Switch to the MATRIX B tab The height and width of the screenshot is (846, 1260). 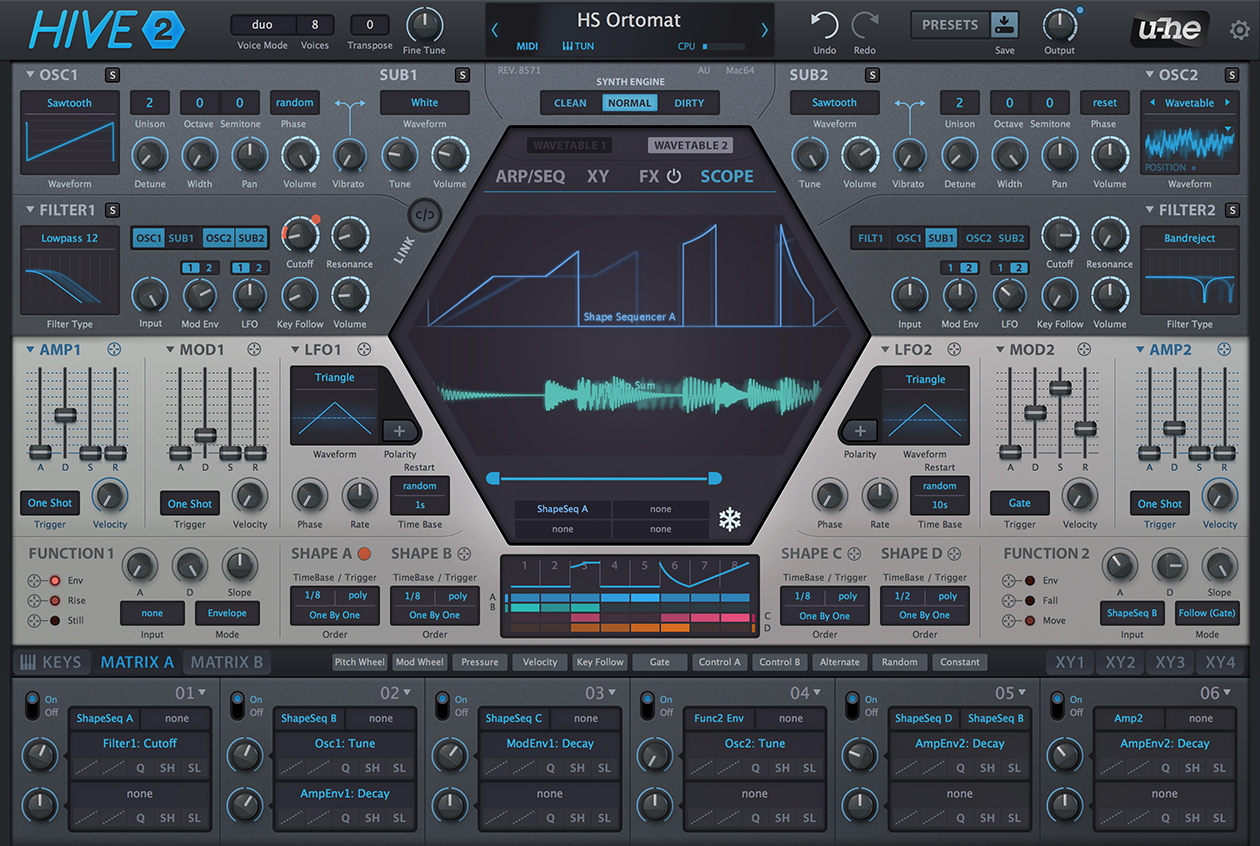(226, 662)
